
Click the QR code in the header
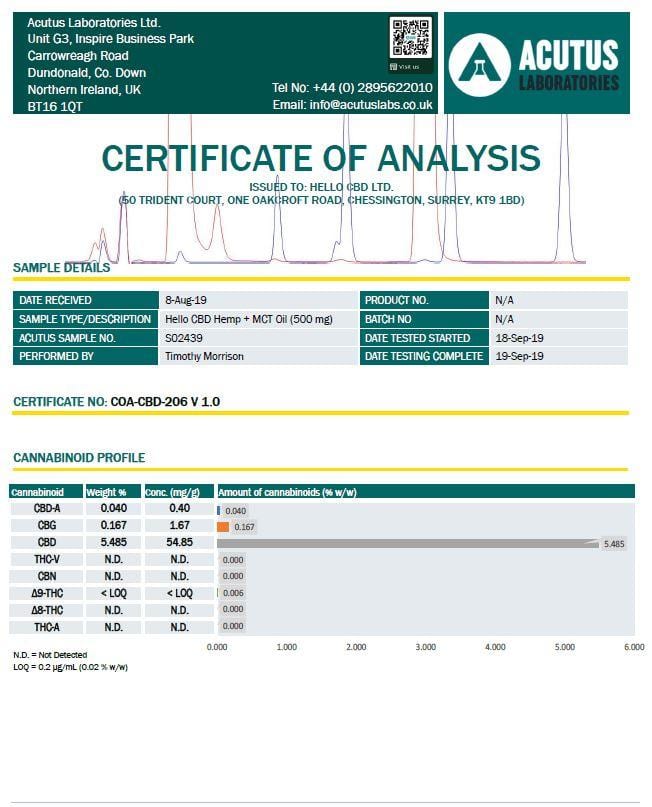pyautogui.click(x=410, y=38)
